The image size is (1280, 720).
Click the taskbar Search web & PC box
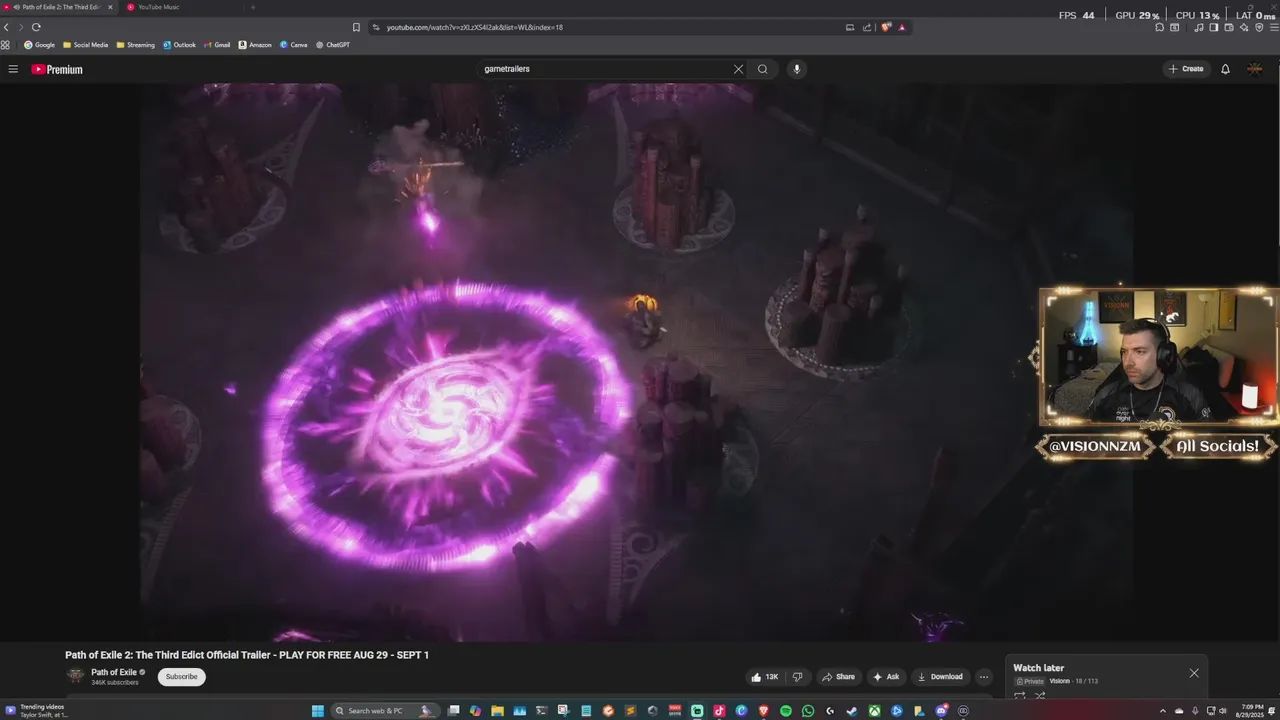[385, 711]
